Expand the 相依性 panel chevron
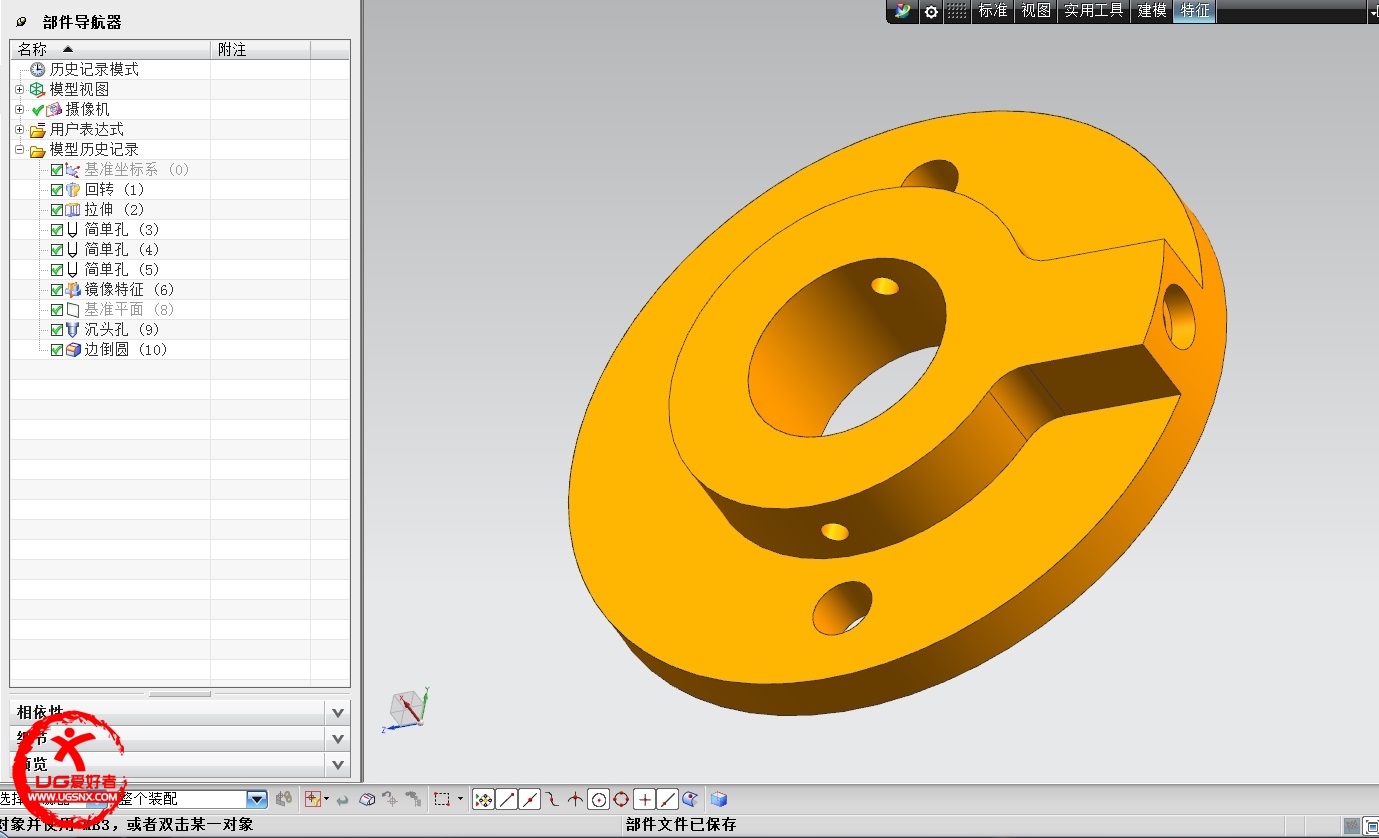Viewport: 1379px width, 838px height. [x=338, y=713]
